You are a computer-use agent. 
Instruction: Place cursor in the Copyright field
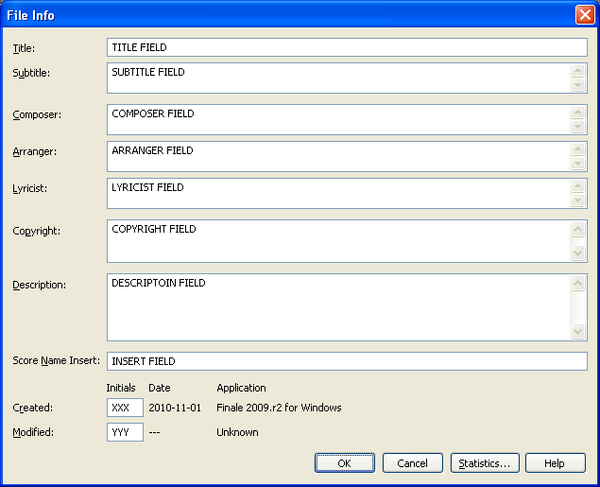pos(338,241)
